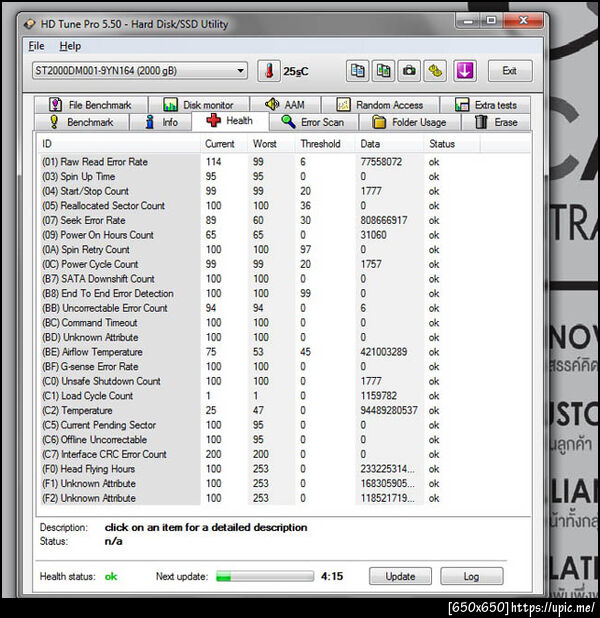Select the G-sense Error Rate row
This screenshot has height=618, width=600.
coord(260,366)
